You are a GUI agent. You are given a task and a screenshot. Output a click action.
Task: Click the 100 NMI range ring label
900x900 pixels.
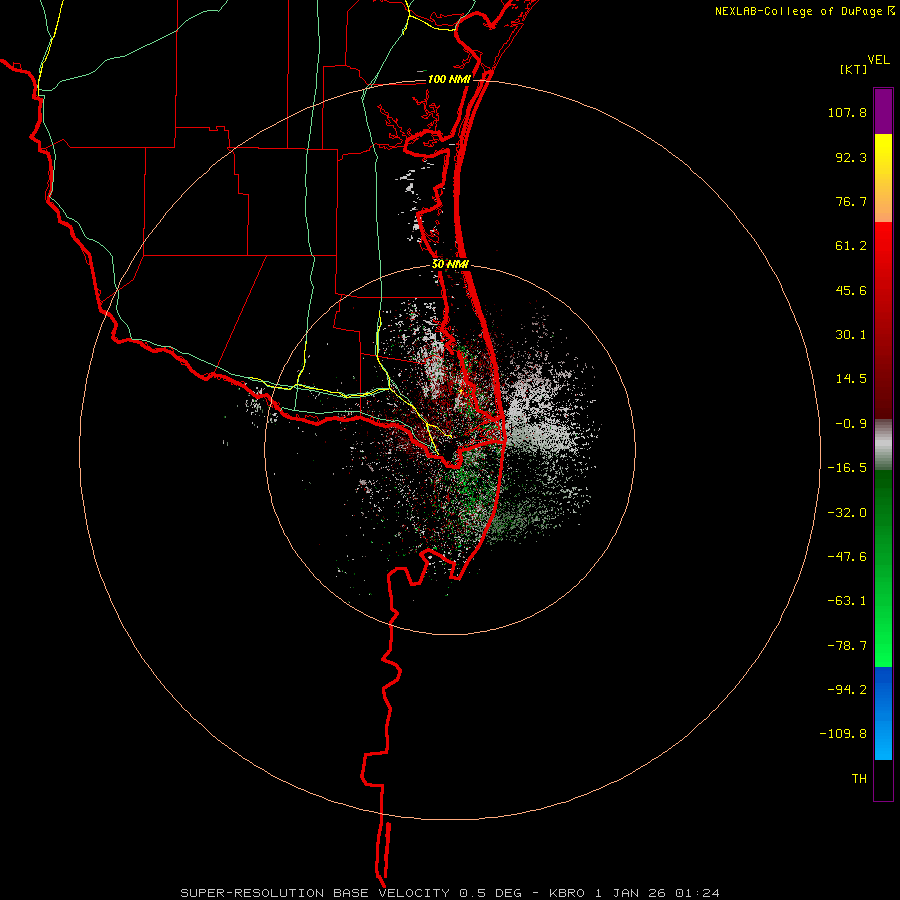pyautogui.click(x=449, y=79)
